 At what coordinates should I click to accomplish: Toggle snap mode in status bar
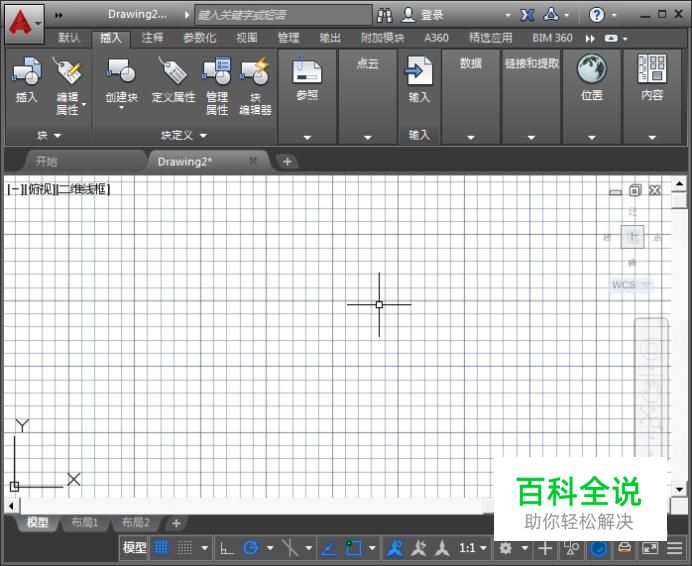[x=185, y=548]
